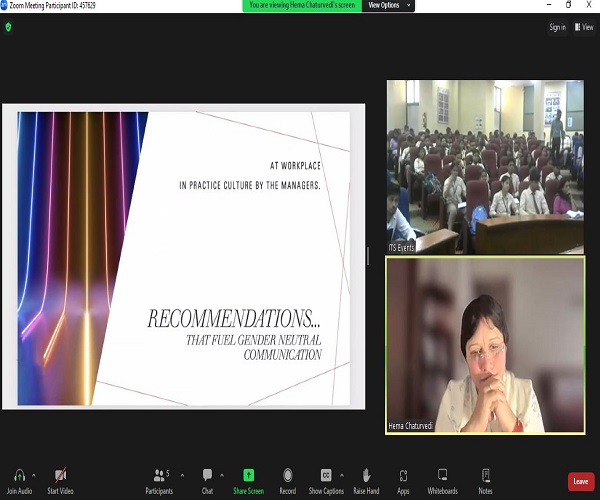The height and width of the screenshot is (500, 600).
Task: Click the green Share Screen button
Action: 249,481
